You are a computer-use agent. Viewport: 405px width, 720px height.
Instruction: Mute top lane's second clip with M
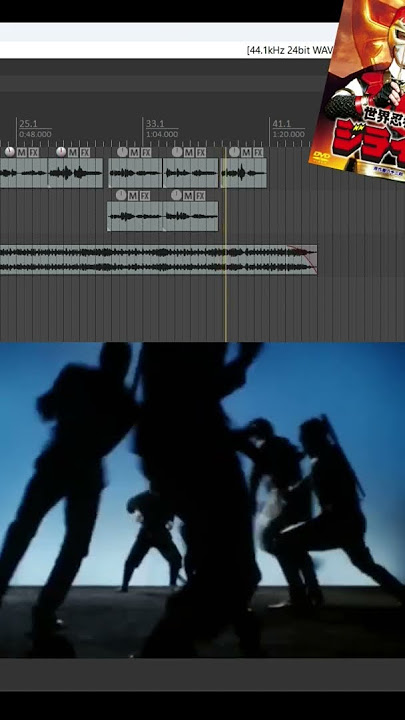coord(73,152)
